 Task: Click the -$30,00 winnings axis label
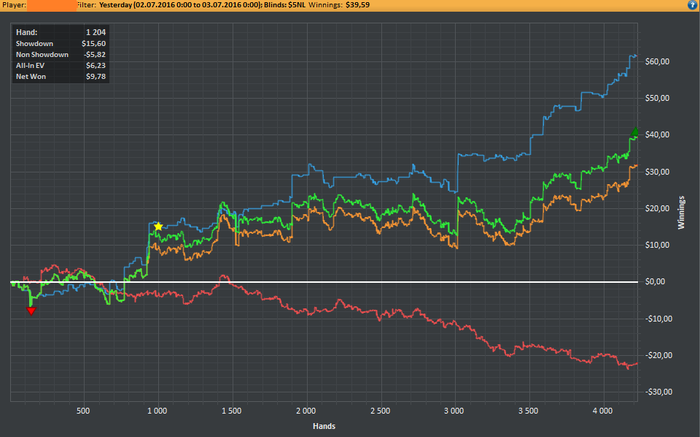pyautogui.click(x=657, y=392)
